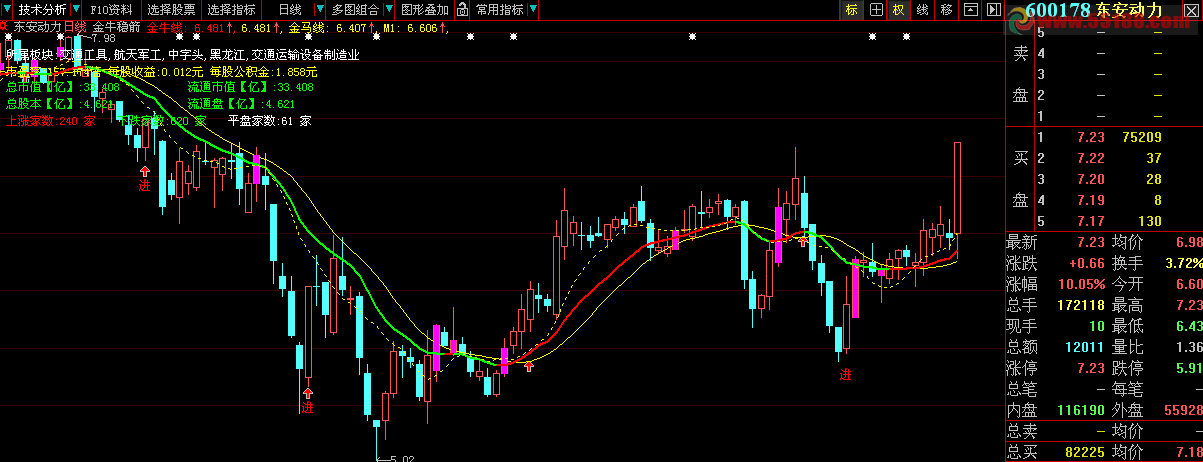Select 日线 period button
Viewport: 1203px width, 462px height.
290,9
